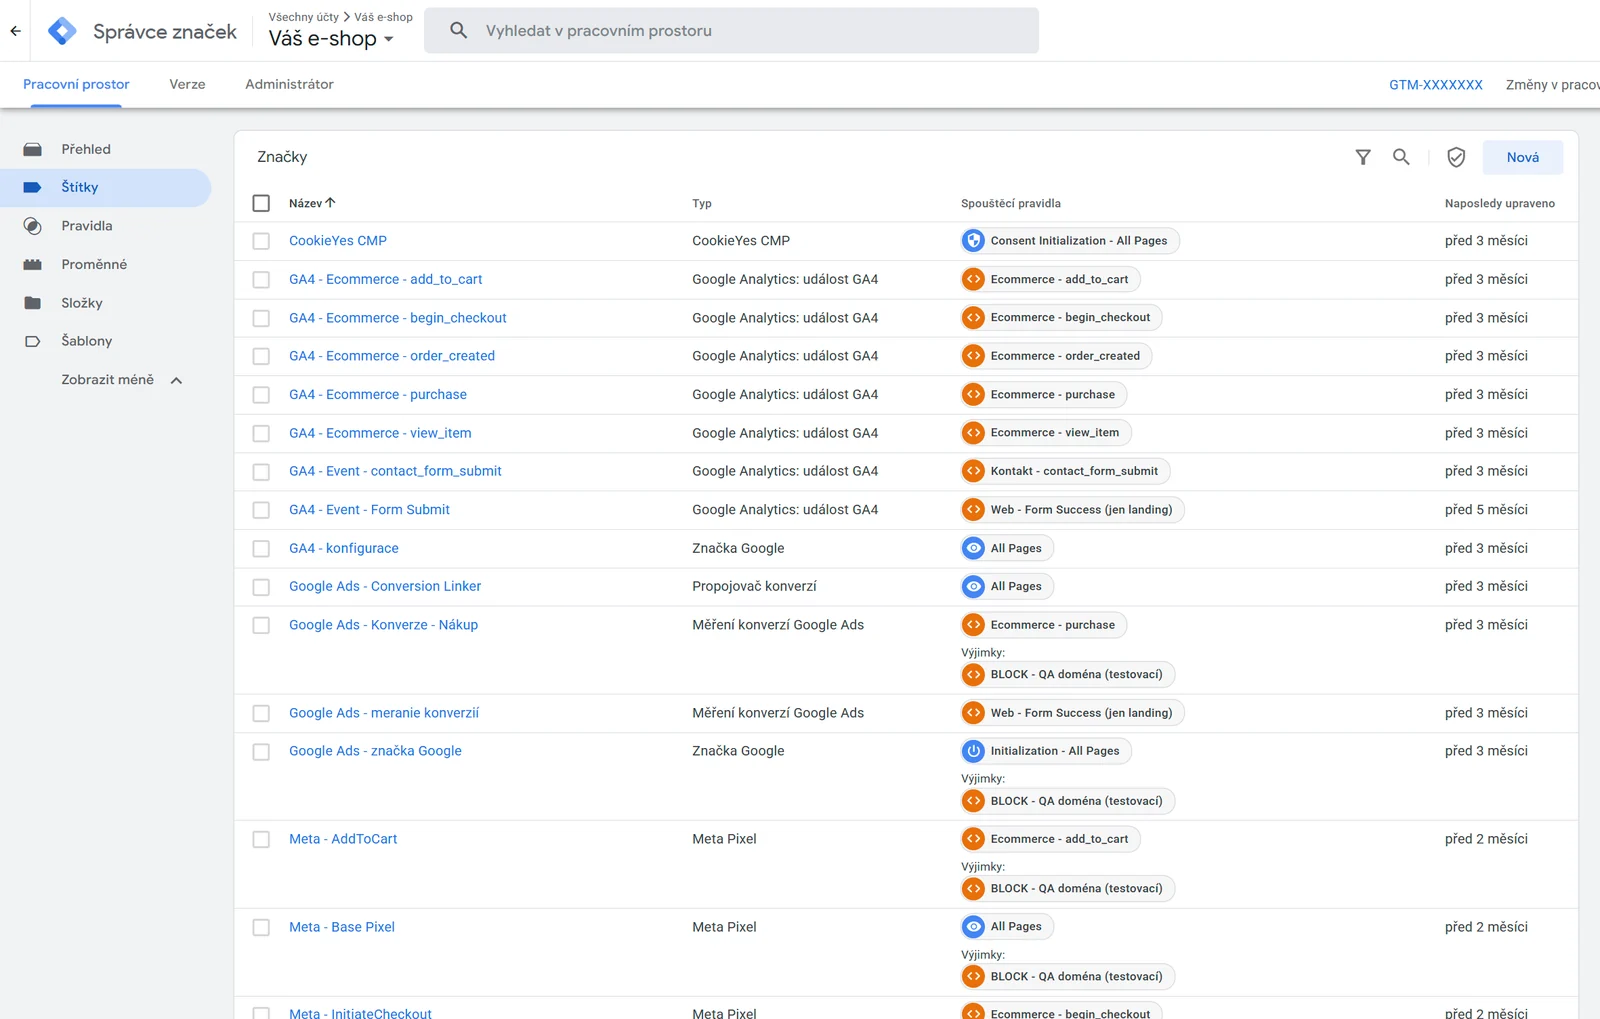Check the Meta - Base Pixel row checkbox

tap(261, 927)
